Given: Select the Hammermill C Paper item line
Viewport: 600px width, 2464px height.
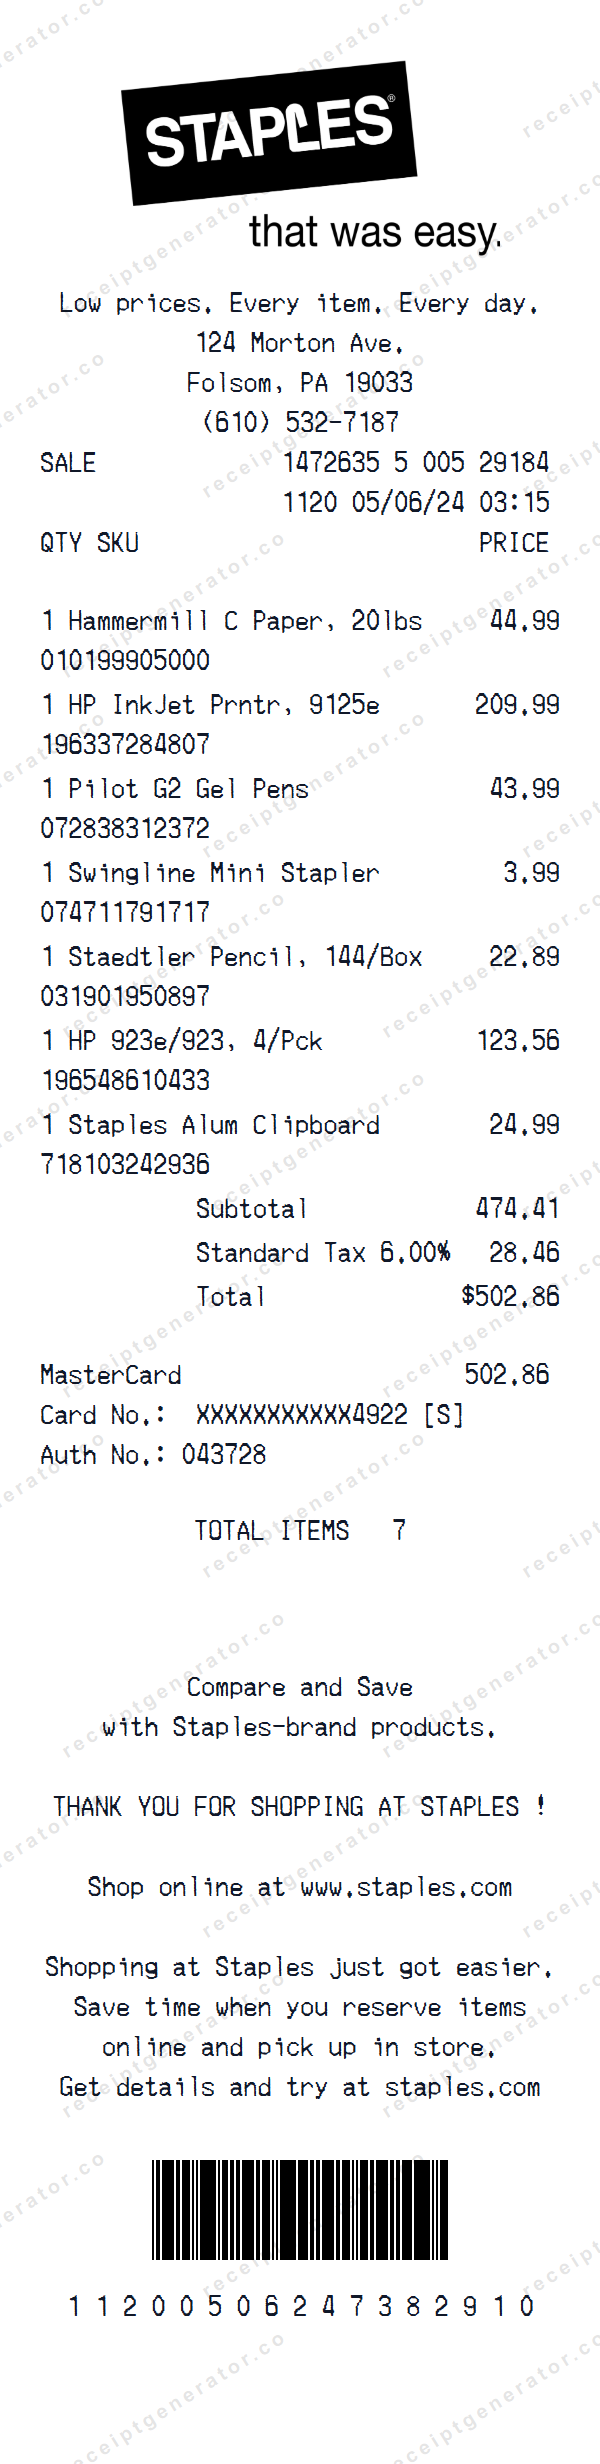Looking at the screenshot, I should [x=231, y=621].
